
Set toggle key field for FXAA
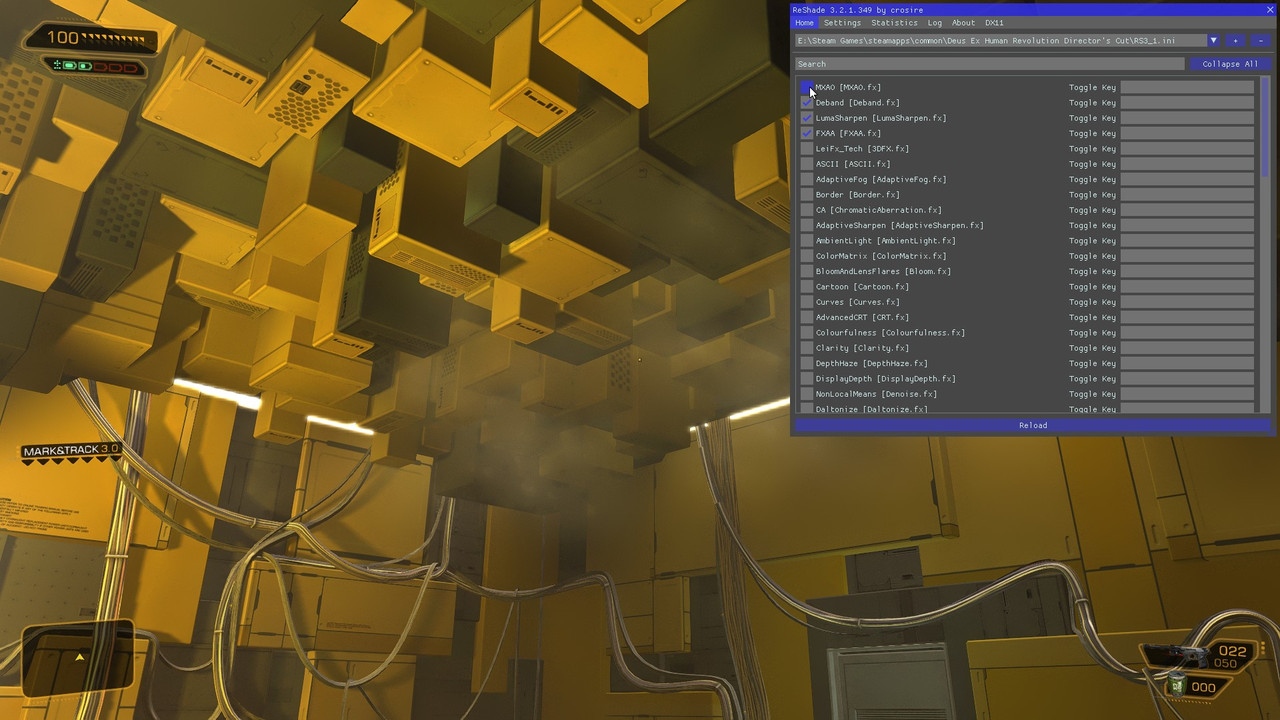1187,133
